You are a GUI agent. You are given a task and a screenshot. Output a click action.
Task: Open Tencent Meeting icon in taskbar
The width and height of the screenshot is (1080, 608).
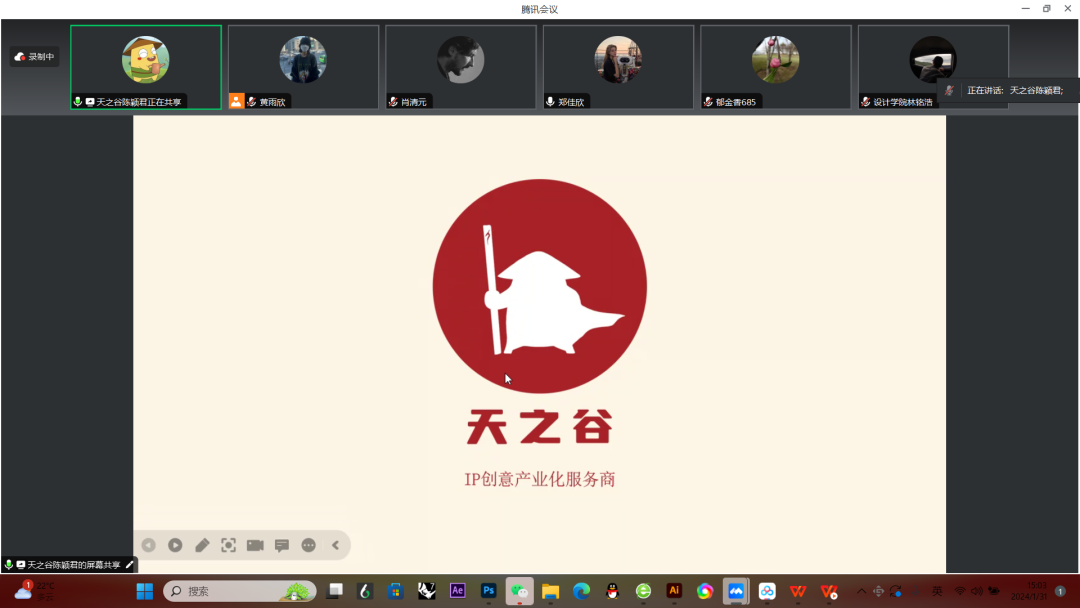(736, 591)
